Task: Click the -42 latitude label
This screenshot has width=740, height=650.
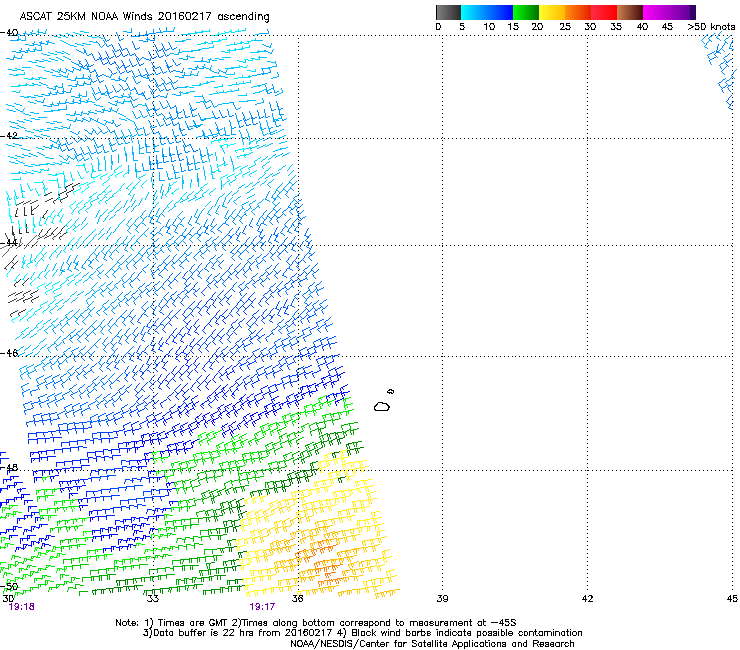Action: (9, 135)
